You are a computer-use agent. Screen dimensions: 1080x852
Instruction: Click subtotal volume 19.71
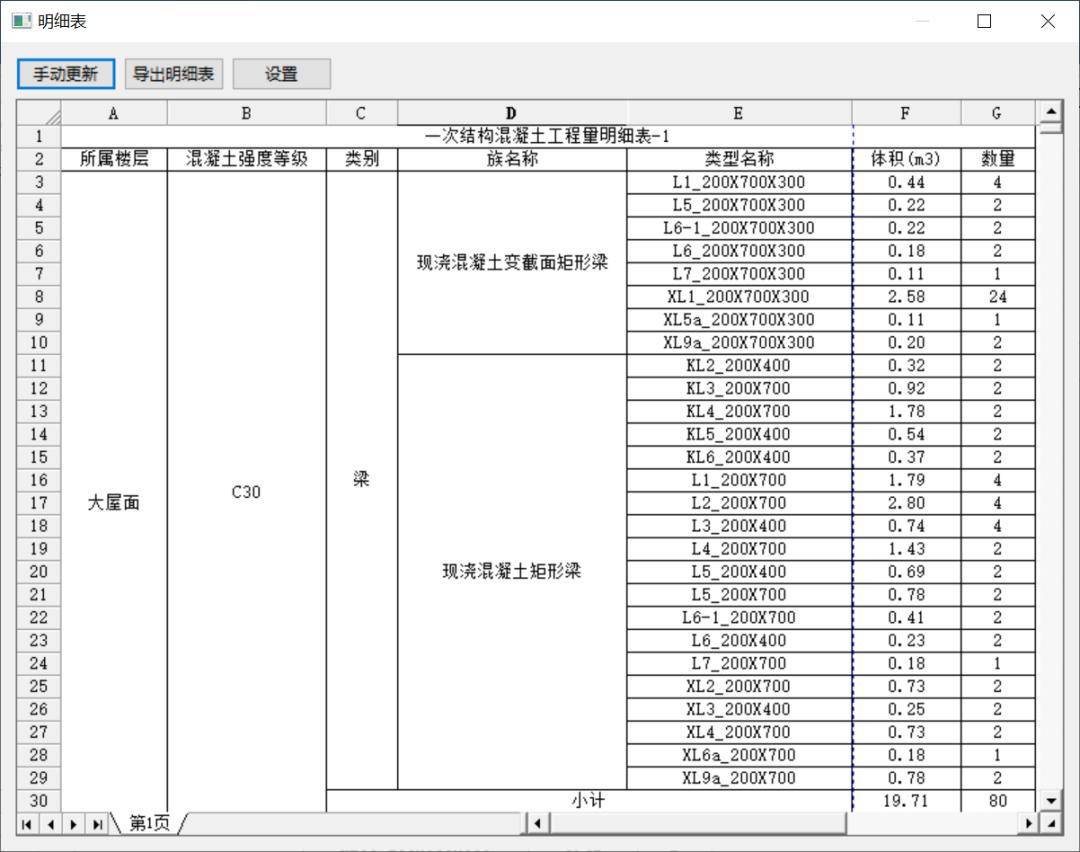point(906,800)
